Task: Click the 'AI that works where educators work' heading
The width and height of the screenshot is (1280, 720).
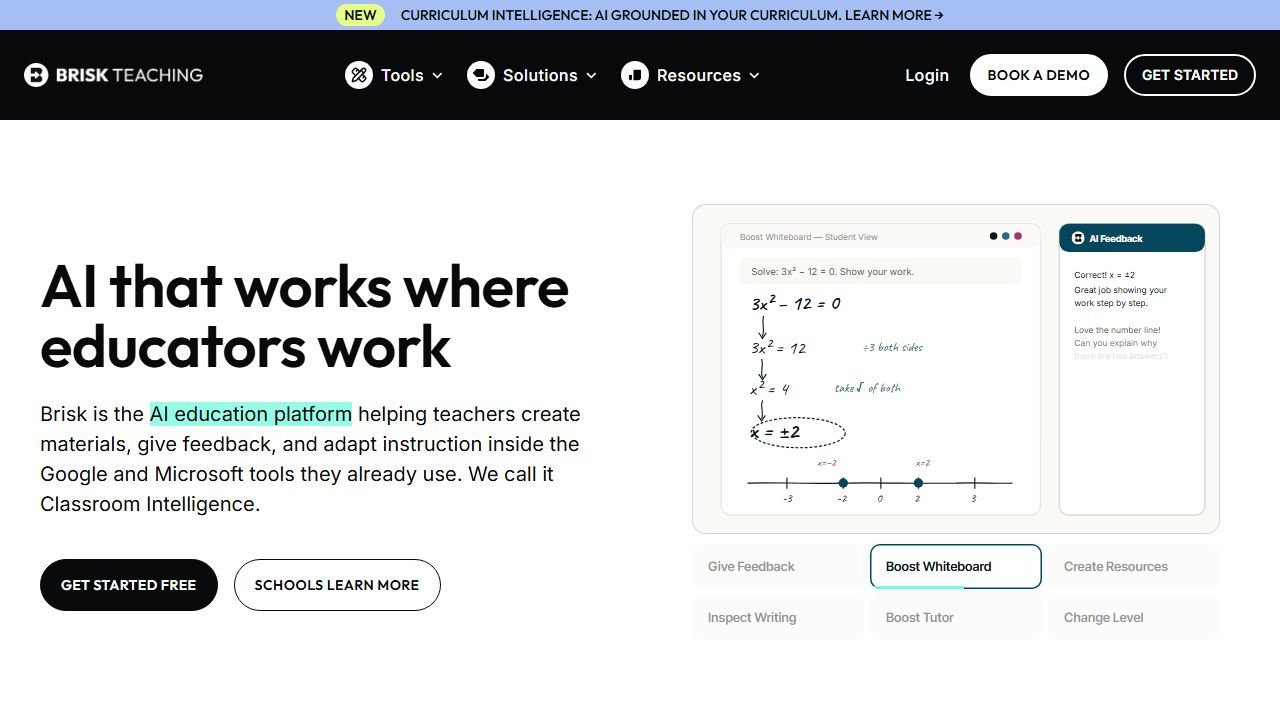Action: coord(305,316)
